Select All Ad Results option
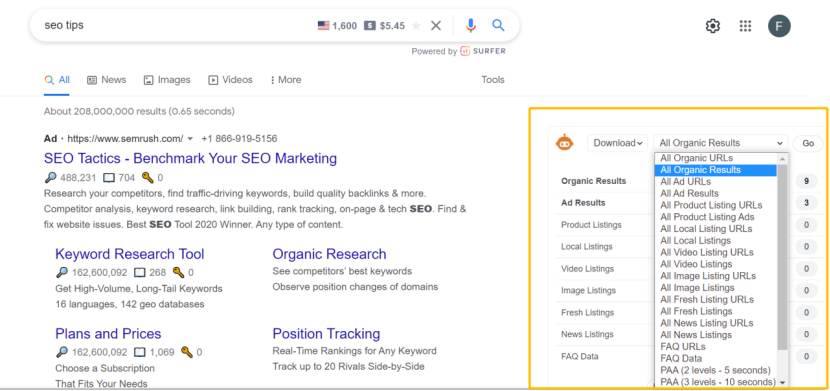The width and height of the screenshot is (830, 391). pos(716,194)
